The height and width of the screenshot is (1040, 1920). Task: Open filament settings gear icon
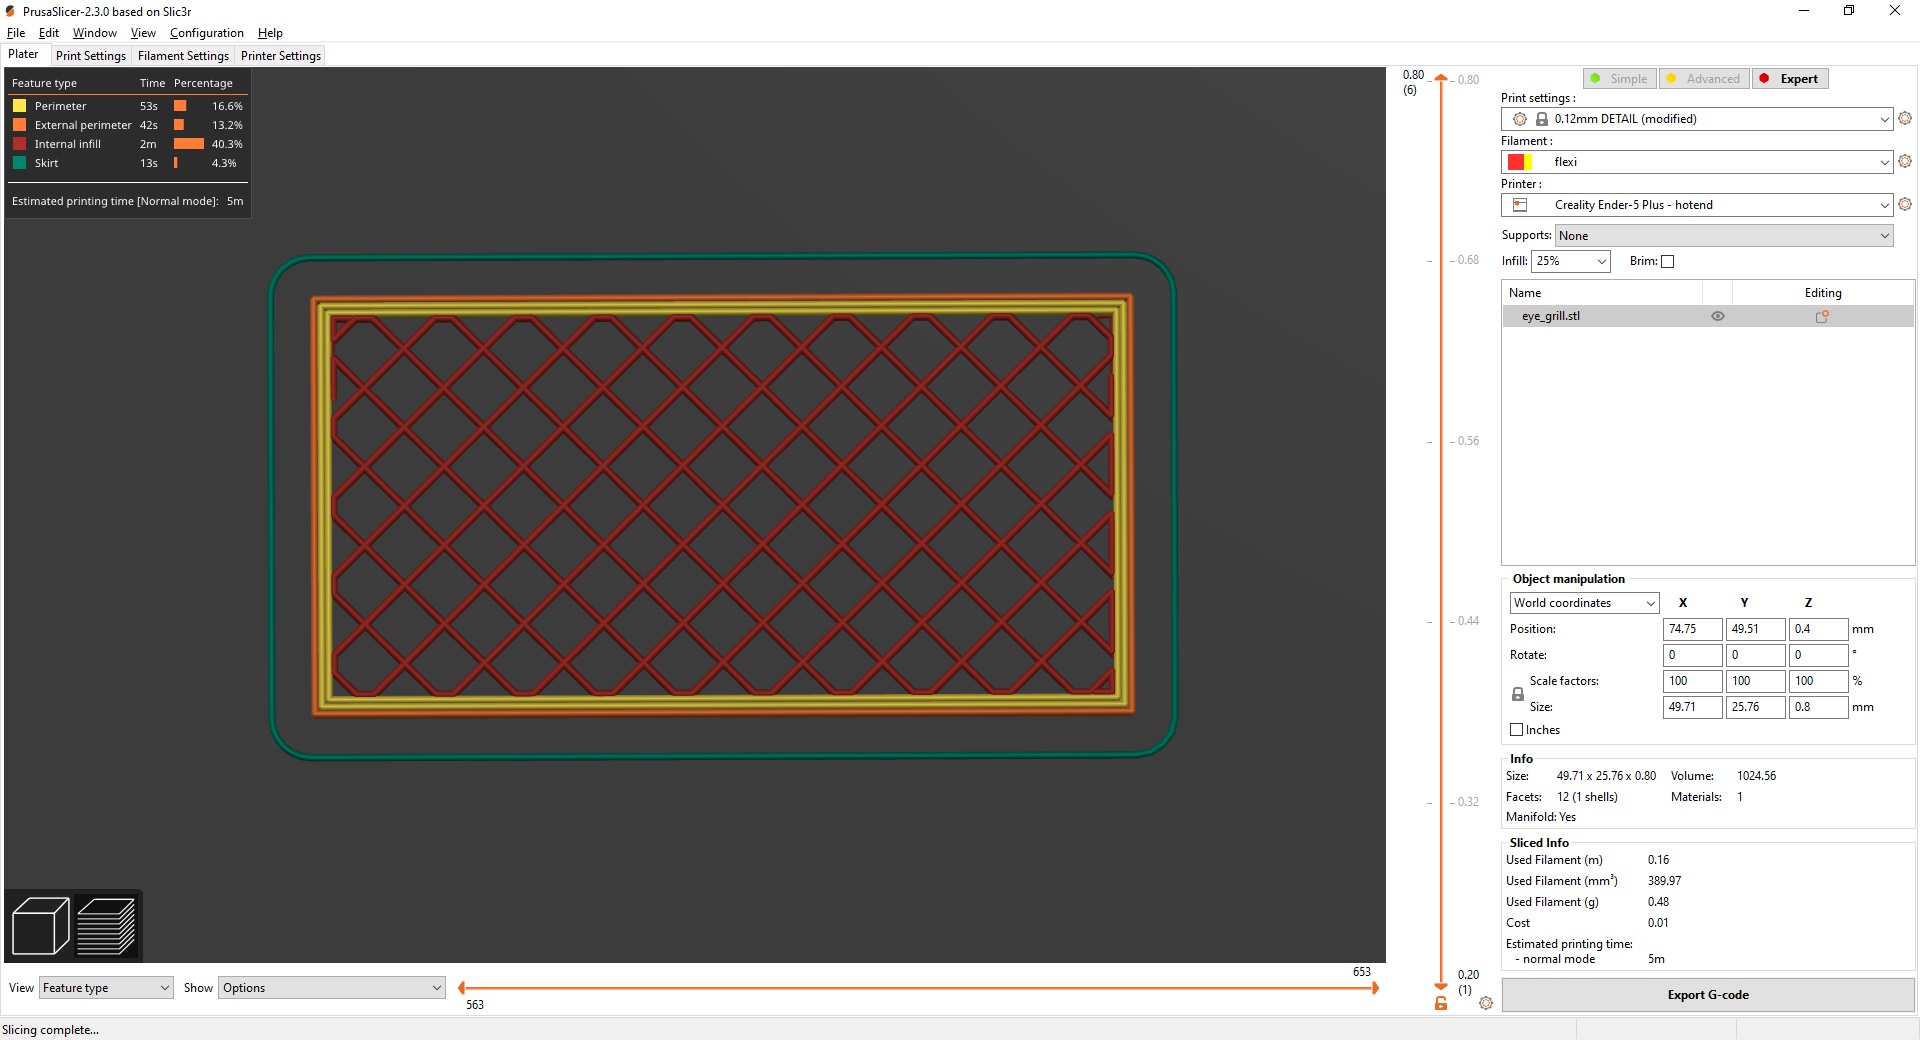click(x=1905, y=161)
